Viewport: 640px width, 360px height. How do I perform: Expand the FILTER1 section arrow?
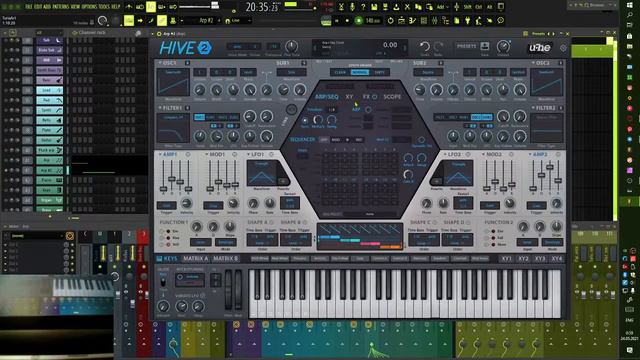(x=160, y=108)
